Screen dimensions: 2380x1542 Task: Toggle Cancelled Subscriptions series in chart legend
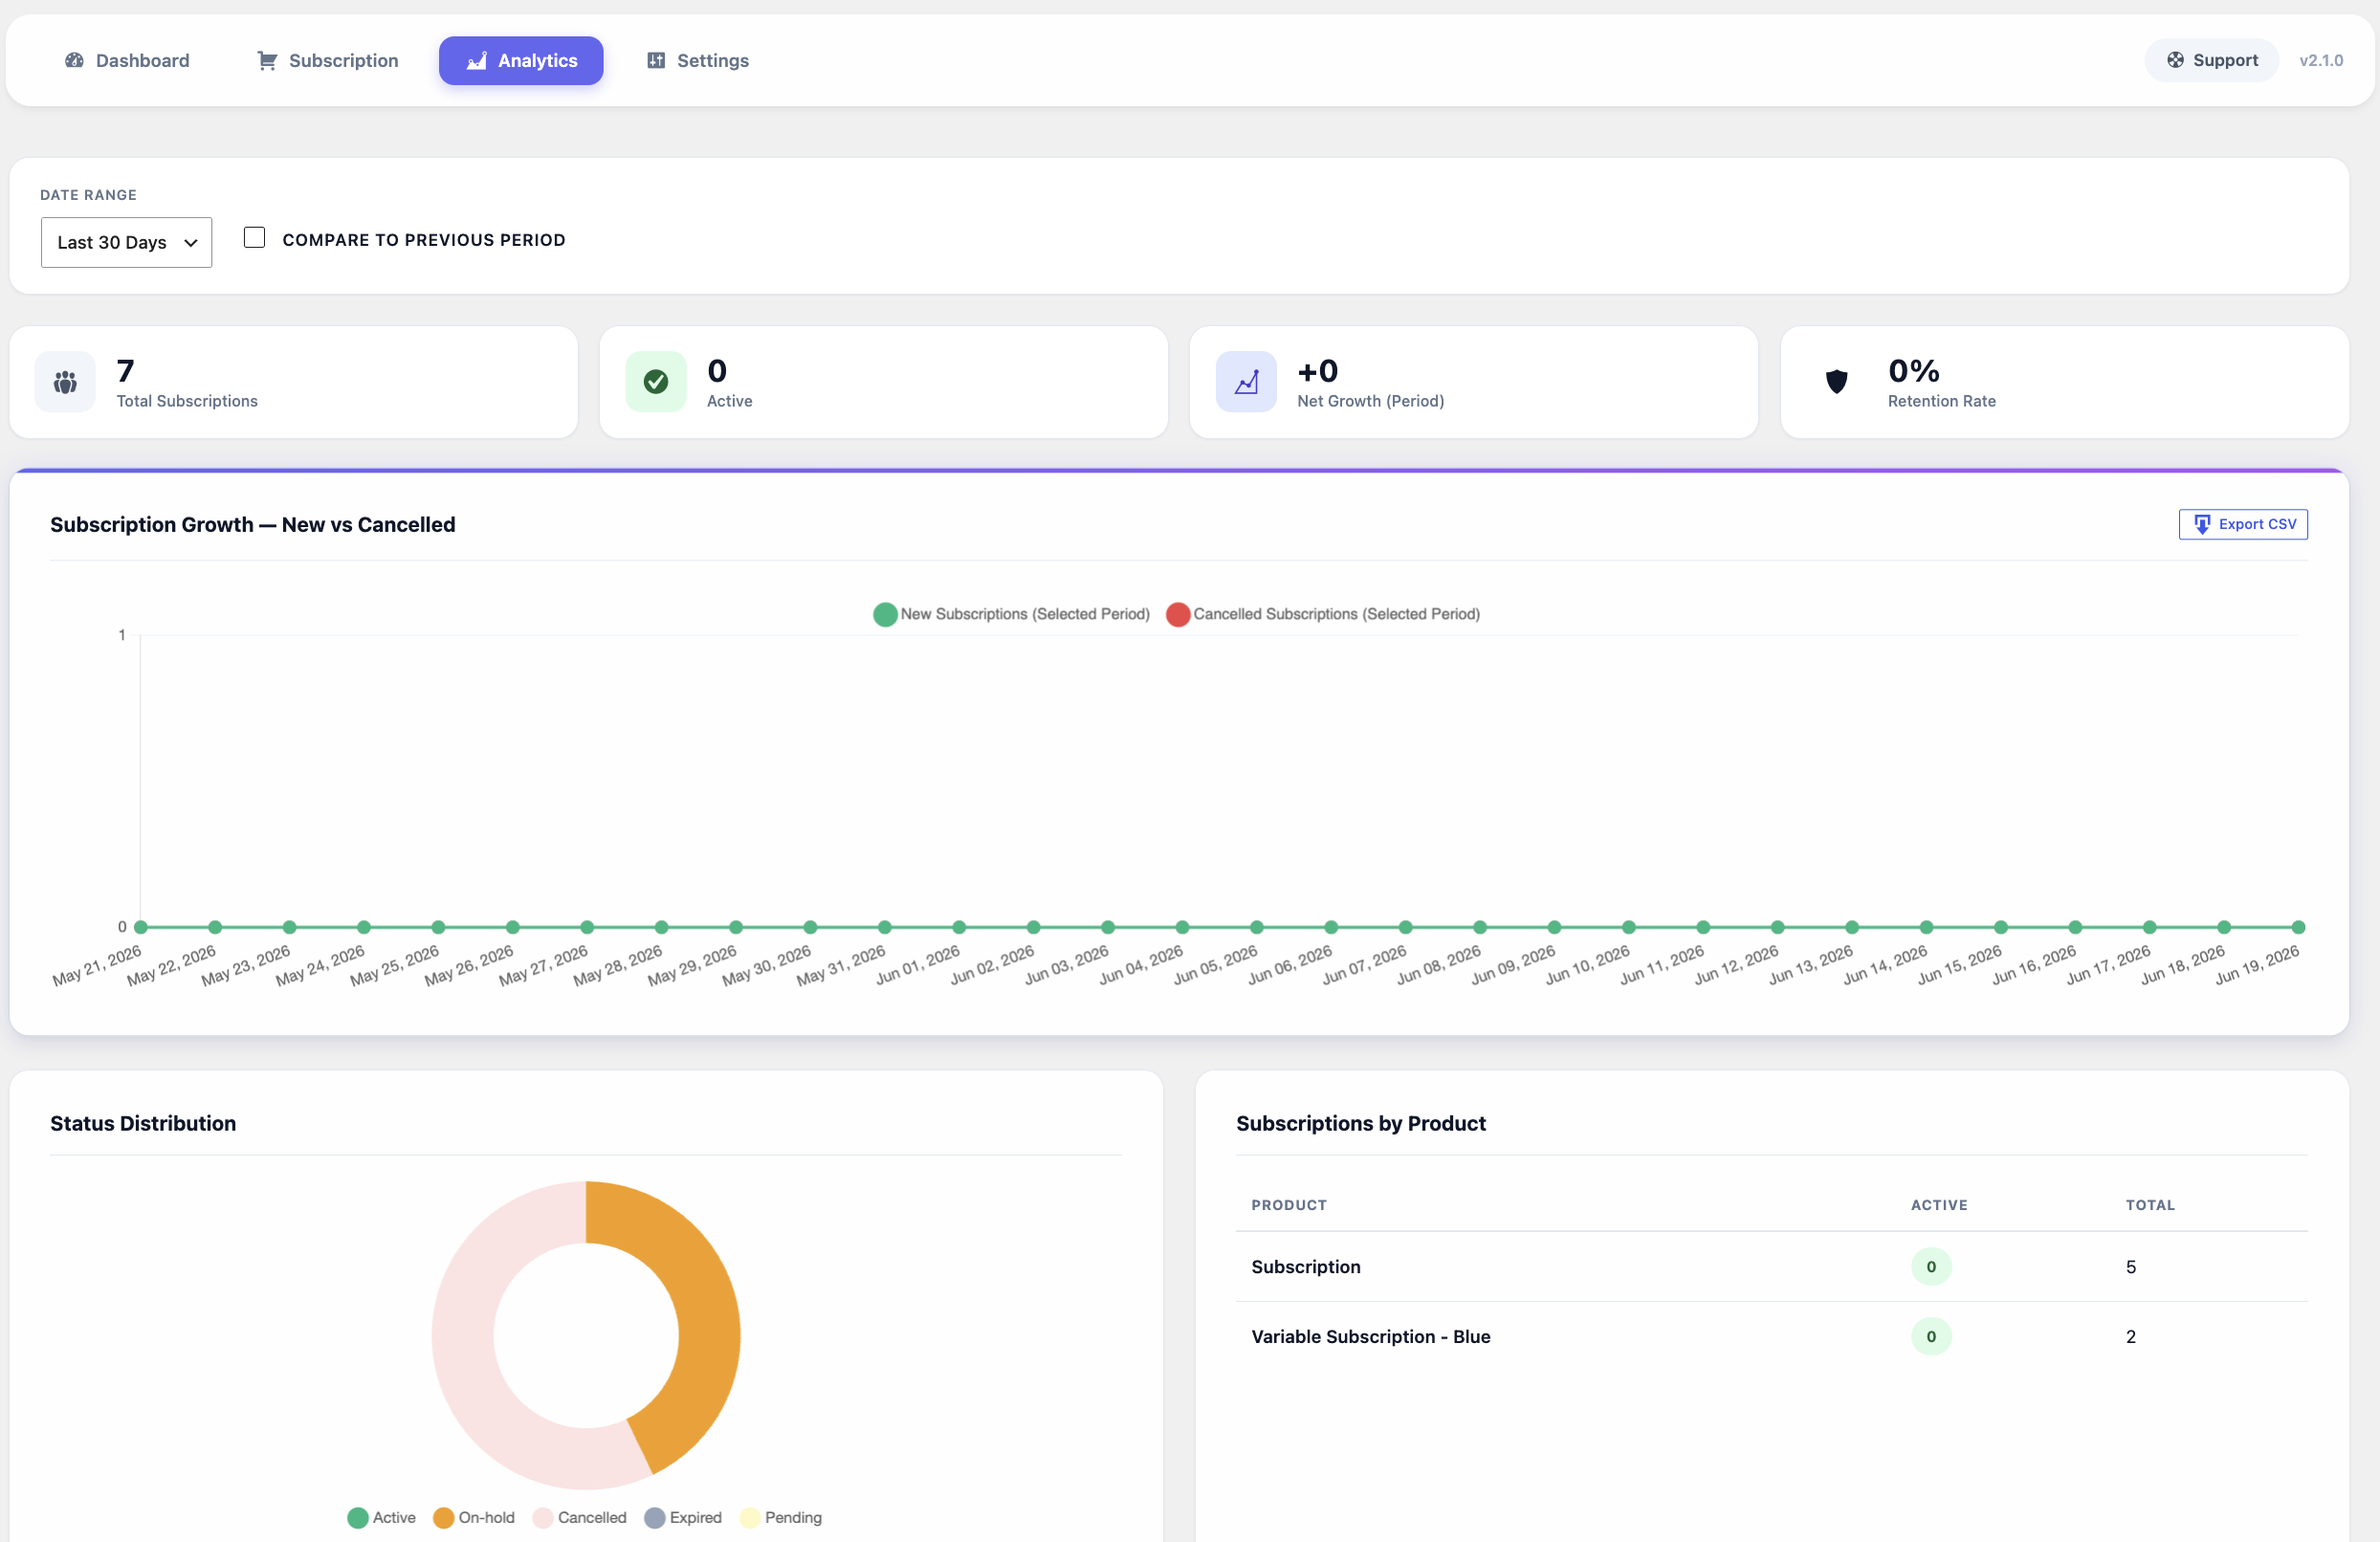point(1323,614)
